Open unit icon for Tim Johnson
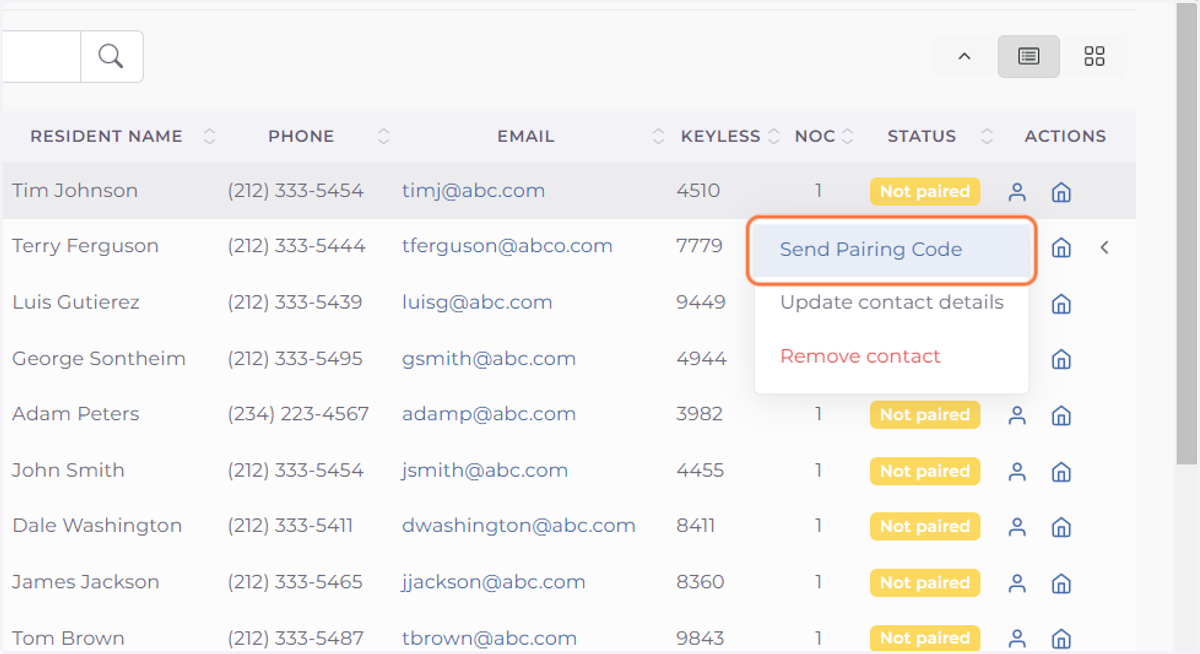The height and width of the screenshot is (654, 1200). 1062,192
